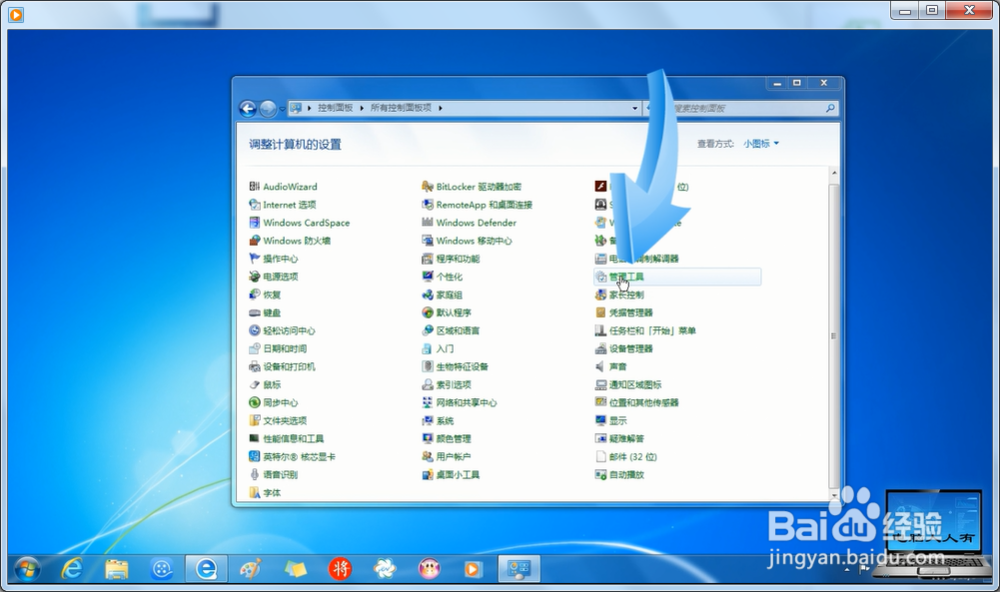This screenshot has width=1000, height=592.
Task: Click the scrollbar down arrow in Control Panel
Action: point(834,495)
